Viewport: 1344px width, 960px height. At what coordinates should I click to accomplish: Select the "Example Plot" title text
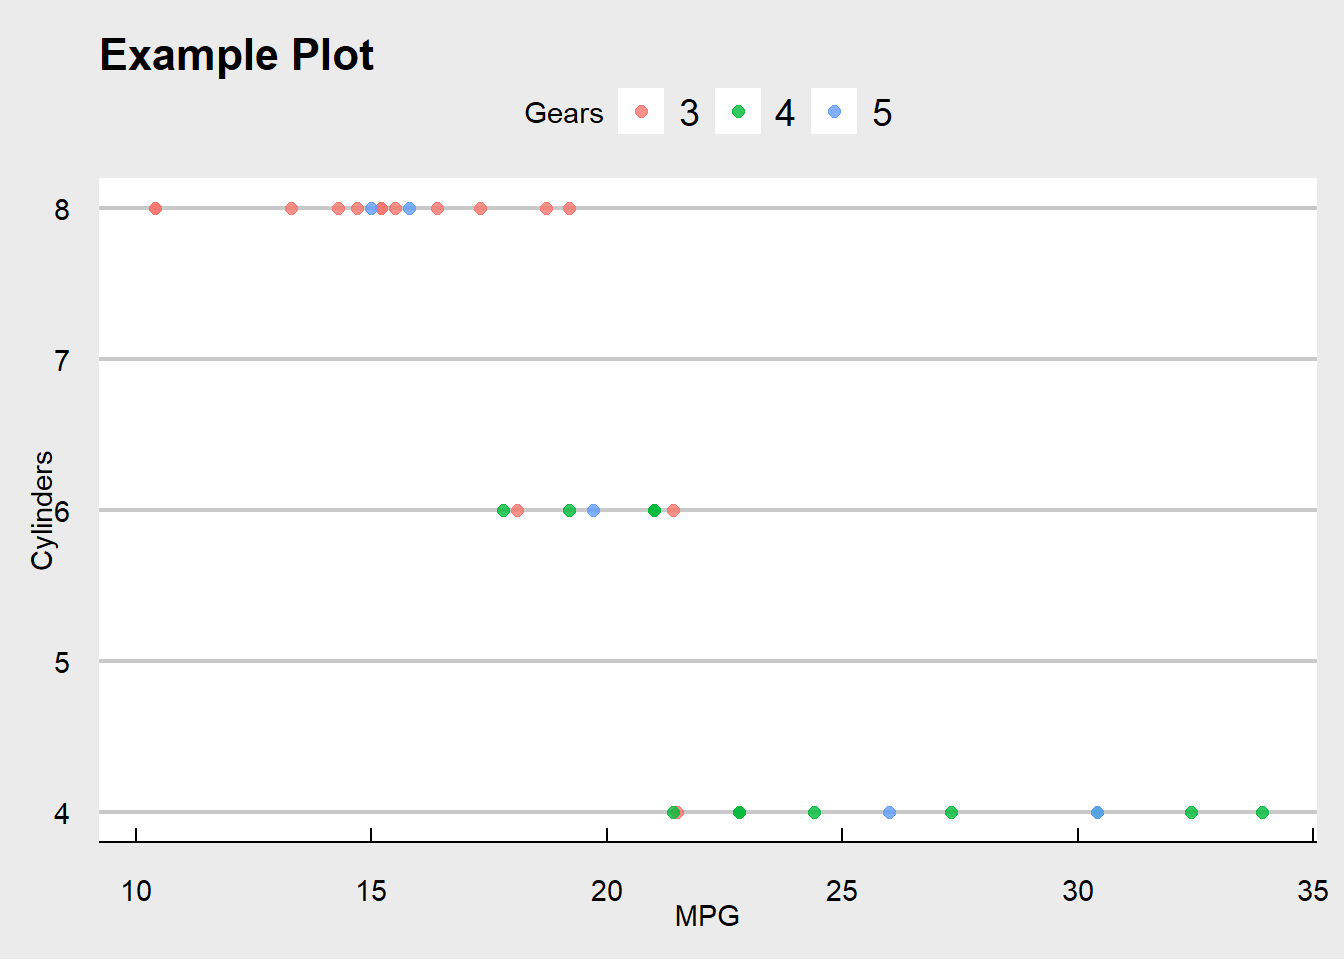237,55
